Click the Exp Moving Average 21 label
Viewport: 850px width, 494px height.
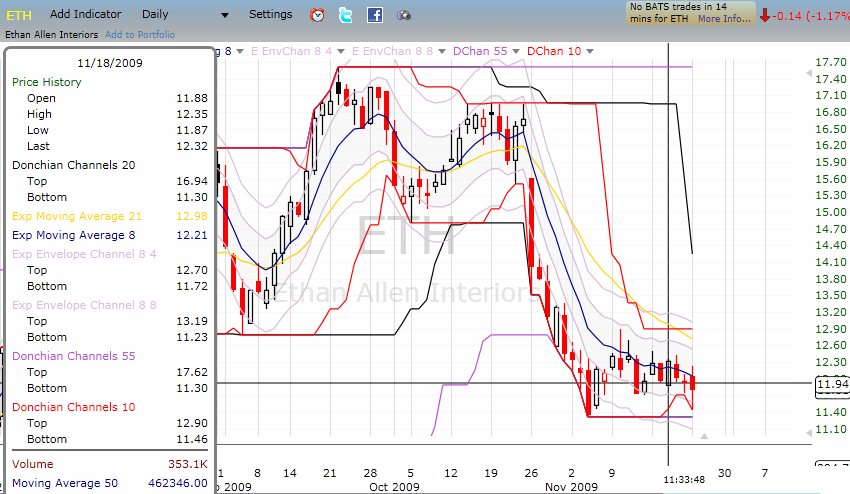click(76, 216)
